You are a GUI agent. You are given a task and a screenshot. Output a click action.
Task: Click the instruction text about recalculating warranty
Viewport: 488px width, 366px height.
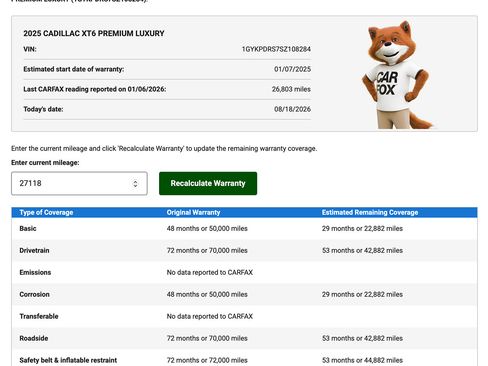pyautogui.click(x=164, y=149)
